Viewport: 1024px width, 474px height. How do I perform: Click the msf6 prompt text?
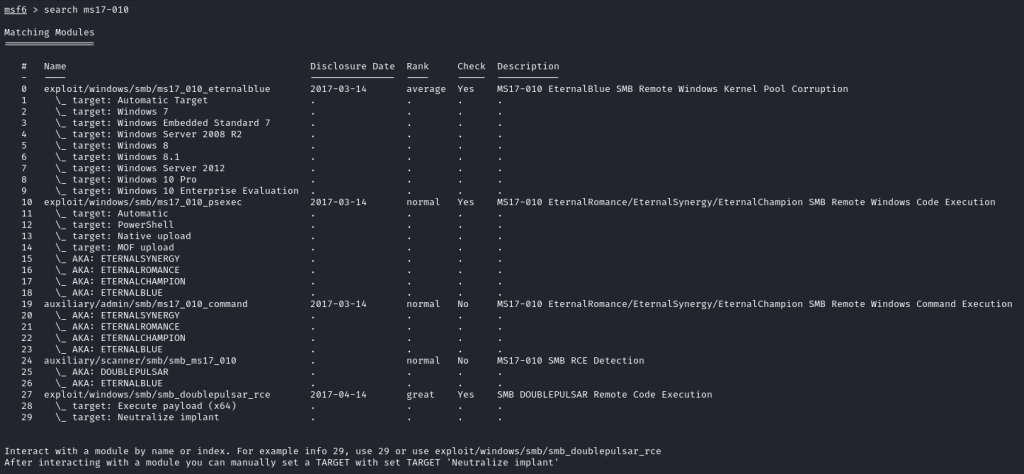tap(16, 10)
